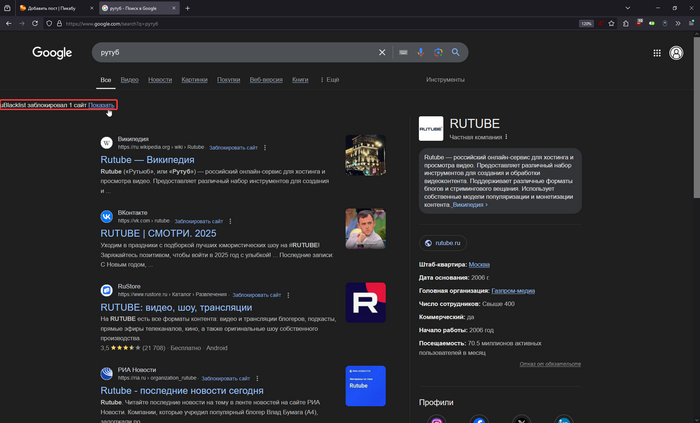The image size is (700, 423).
Task: Expand the toolbar overflow chevrons
Action: (678, 24)
